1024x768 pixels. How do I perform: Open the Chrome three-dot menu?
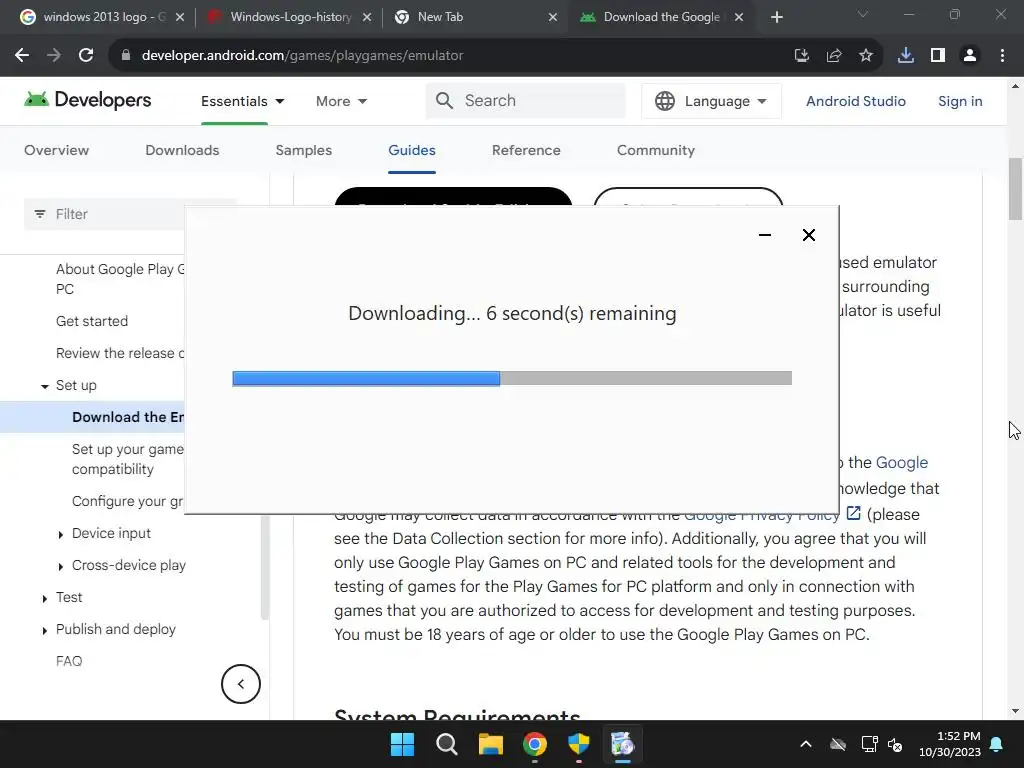tap(1002, 56)
